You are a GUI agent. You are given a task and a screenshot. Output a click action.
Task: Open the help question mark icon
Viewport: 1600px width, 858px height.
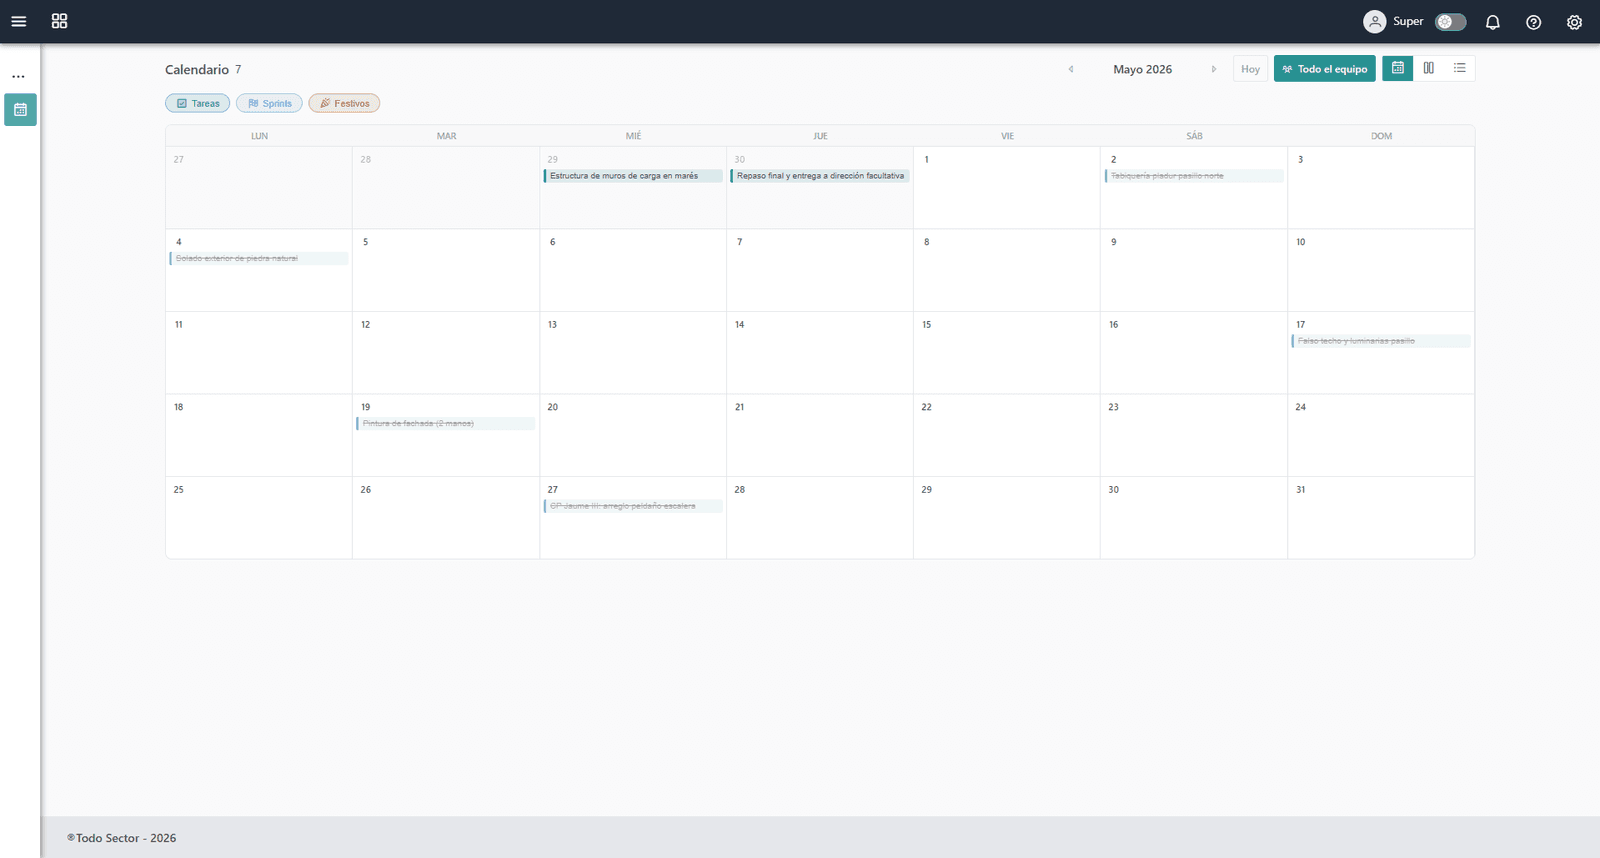(x=1533, y=22)
